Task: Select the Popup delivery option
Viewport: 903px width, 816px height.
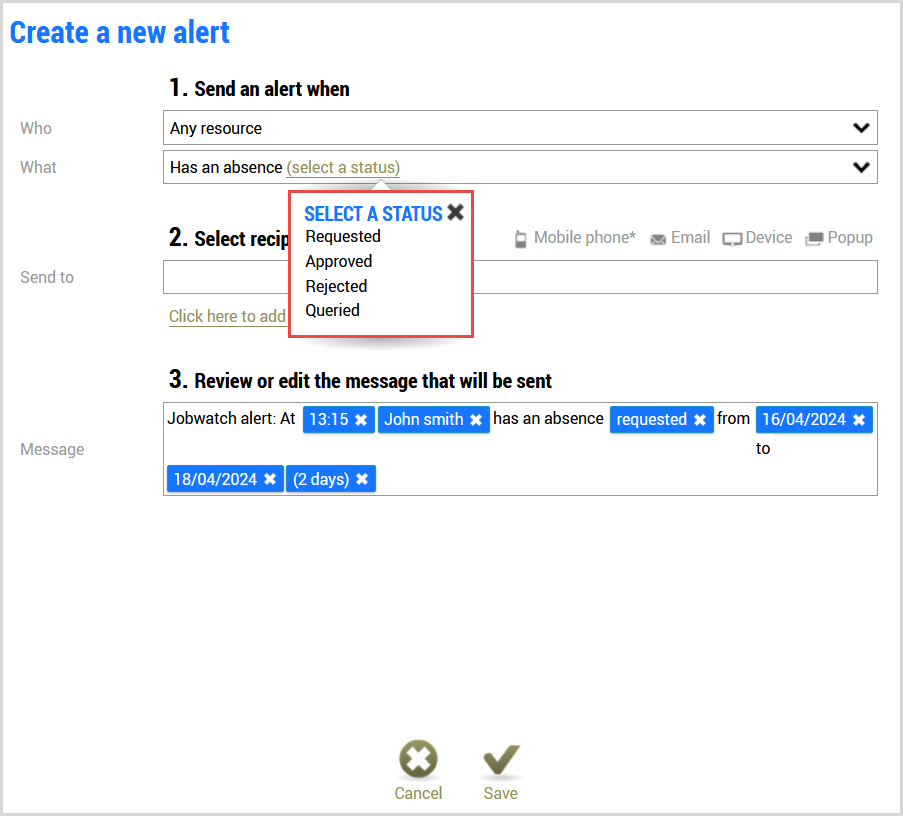Action: pos(839,238)
